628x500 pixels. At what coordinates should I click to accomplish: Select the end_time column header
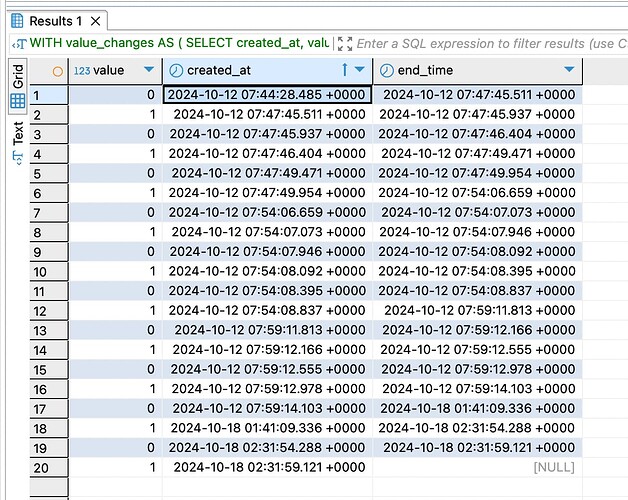pos(477,71)
